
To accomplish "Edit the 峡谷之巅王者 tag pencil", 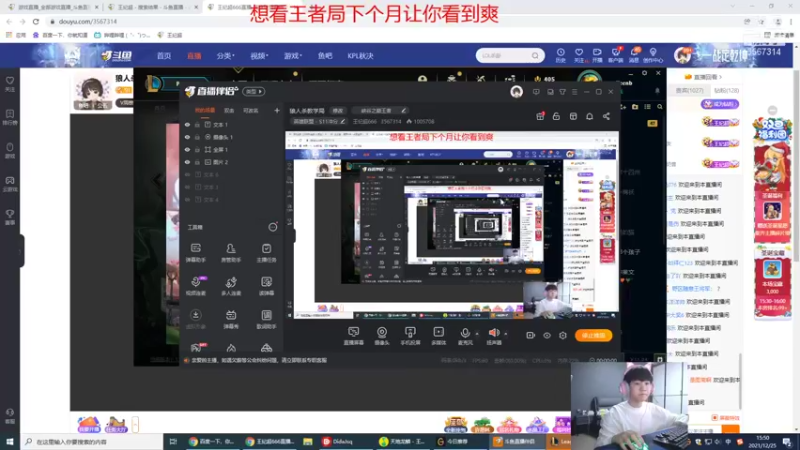I will pos(403,111).
